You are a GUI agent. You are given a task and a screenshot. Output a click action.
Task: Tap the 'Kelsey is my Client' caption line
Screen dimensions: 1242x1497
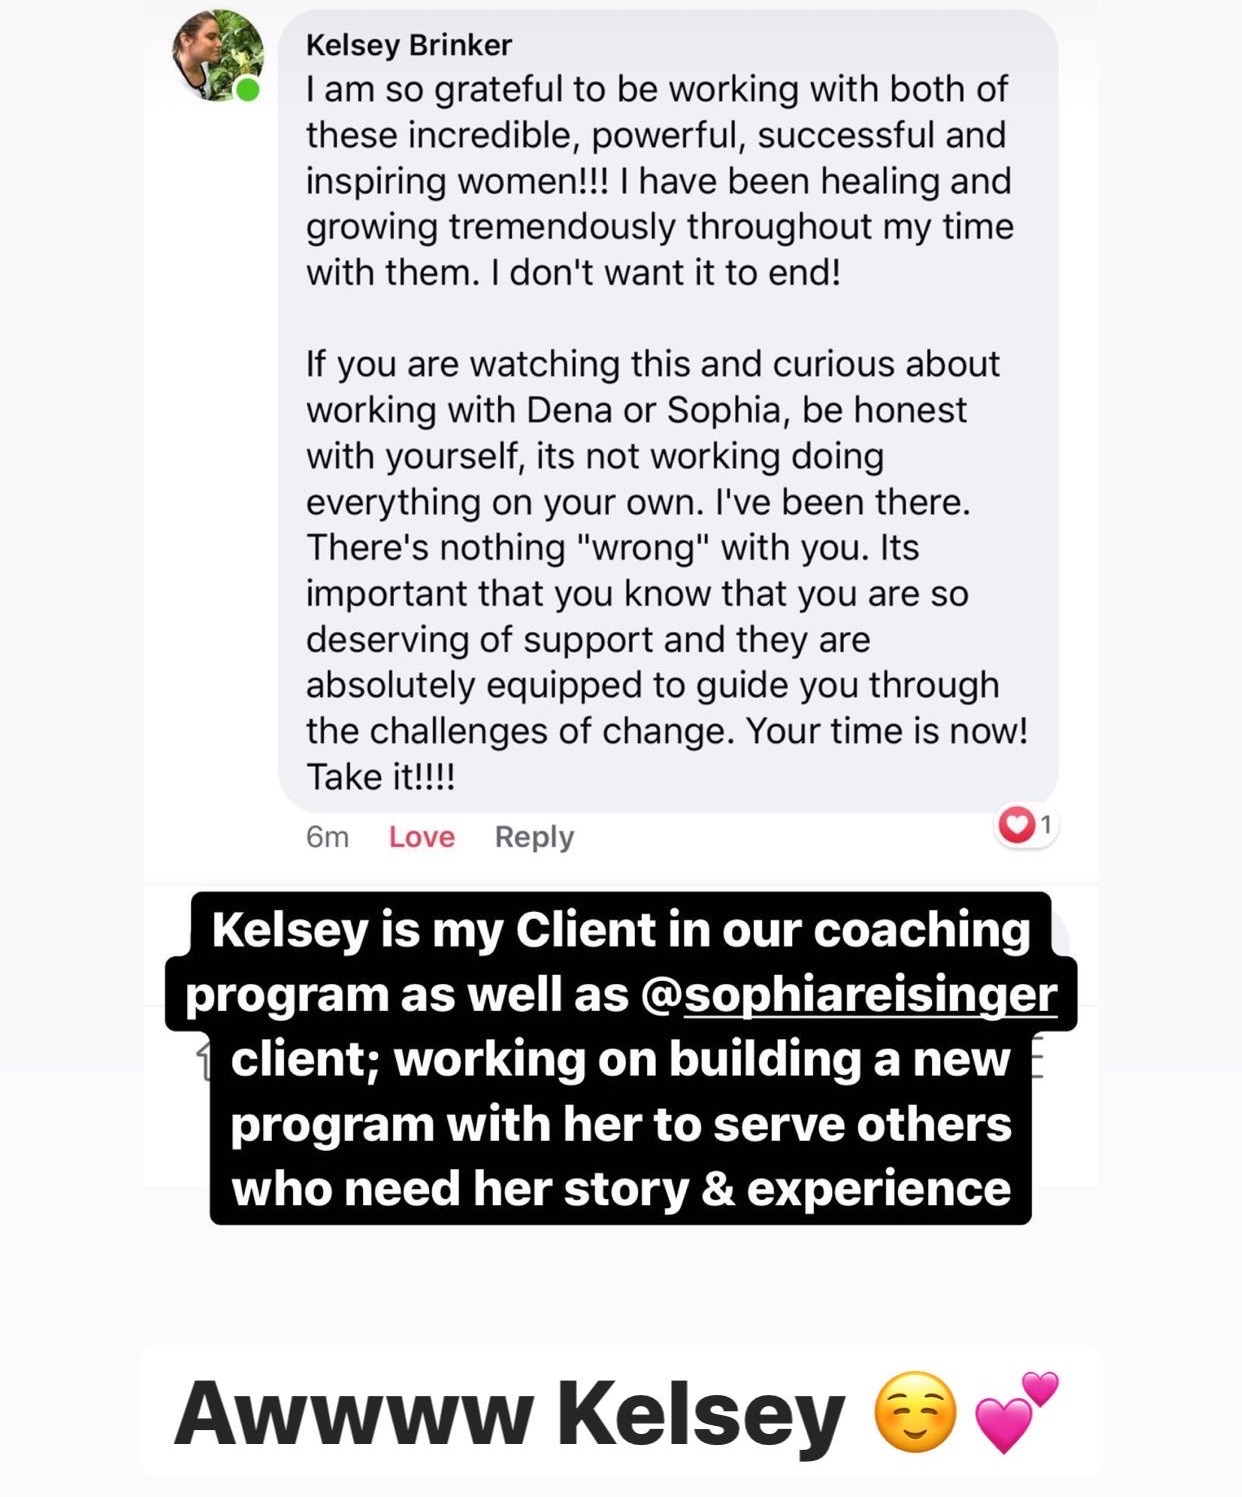click(620, 930)
